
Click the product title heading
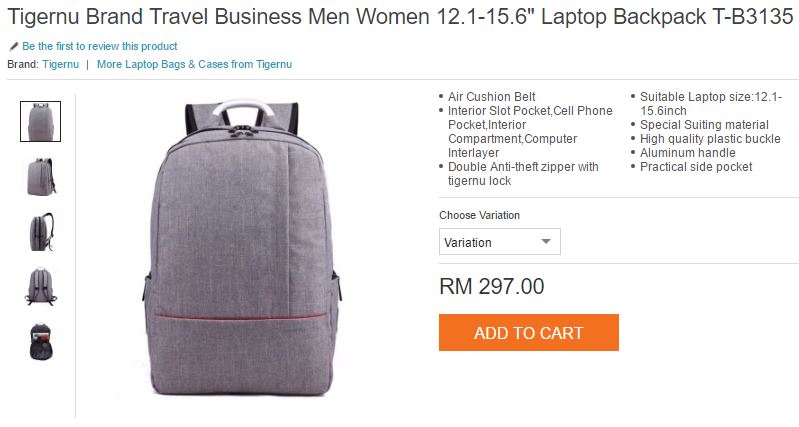tap(401, 17)
